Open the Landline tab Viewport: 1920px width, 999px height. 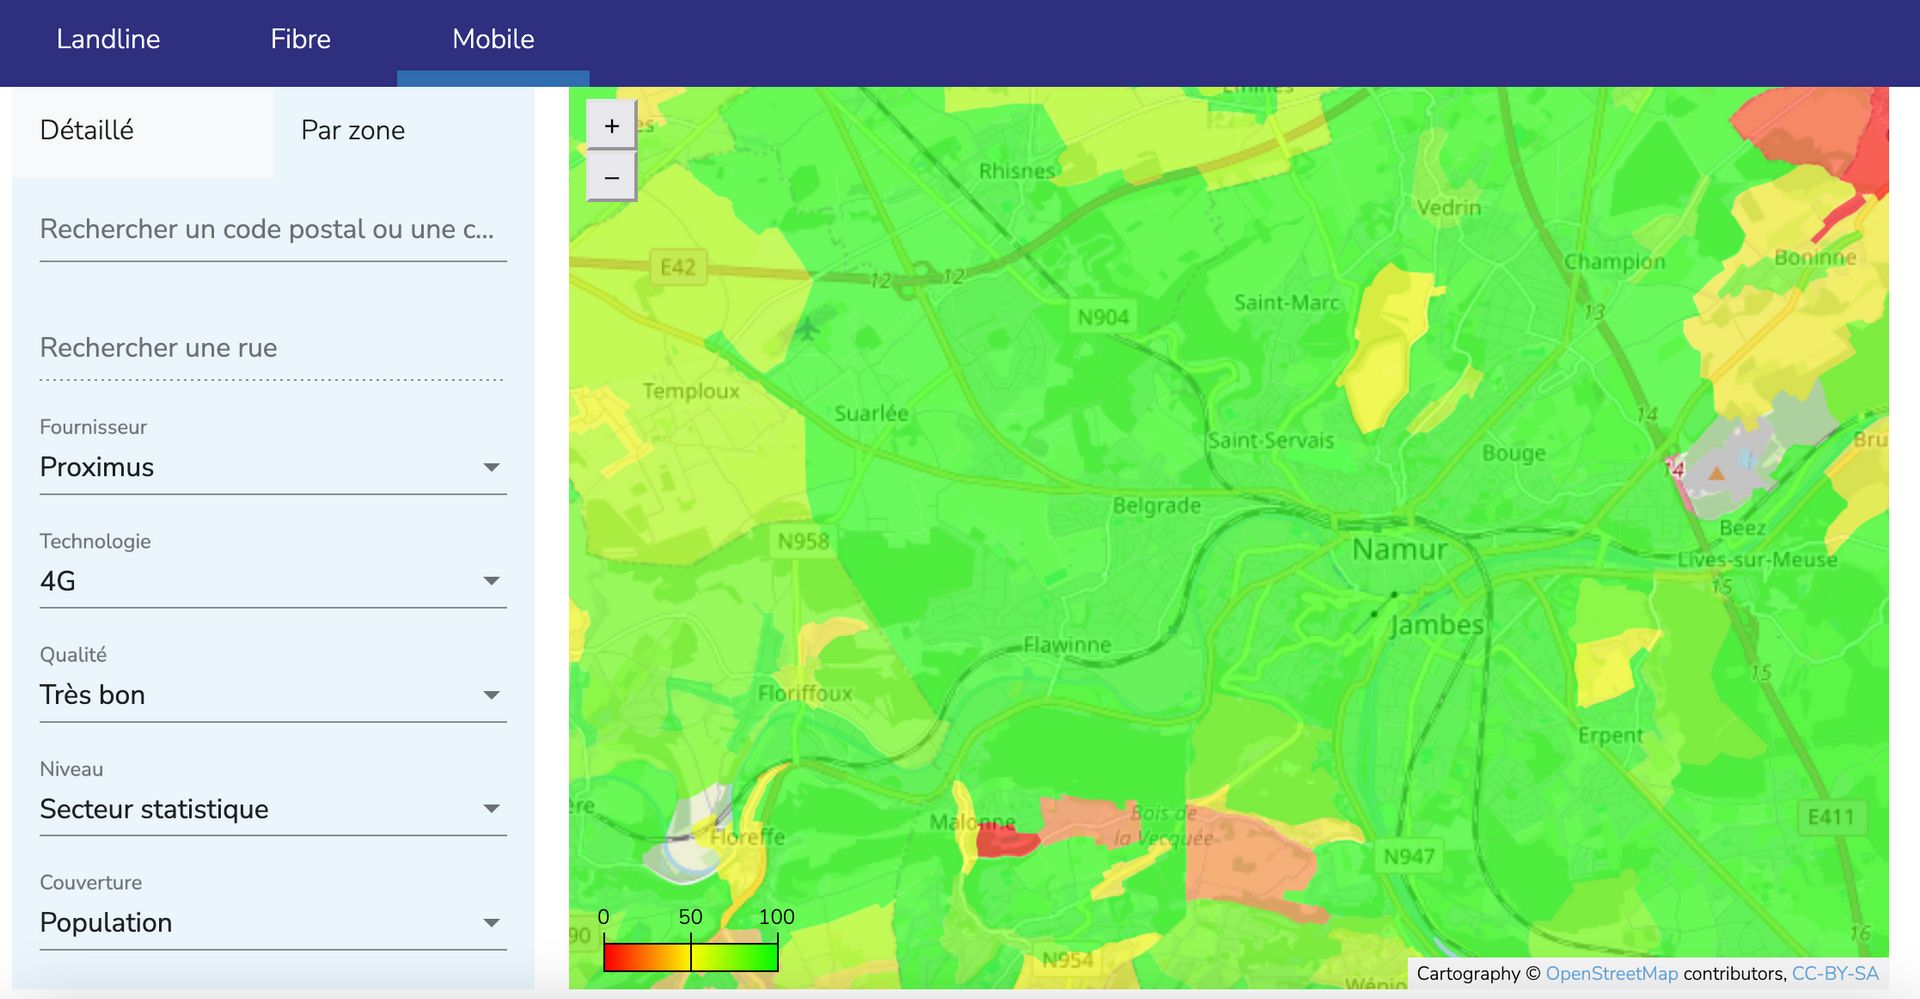click(x=108, y=39)
